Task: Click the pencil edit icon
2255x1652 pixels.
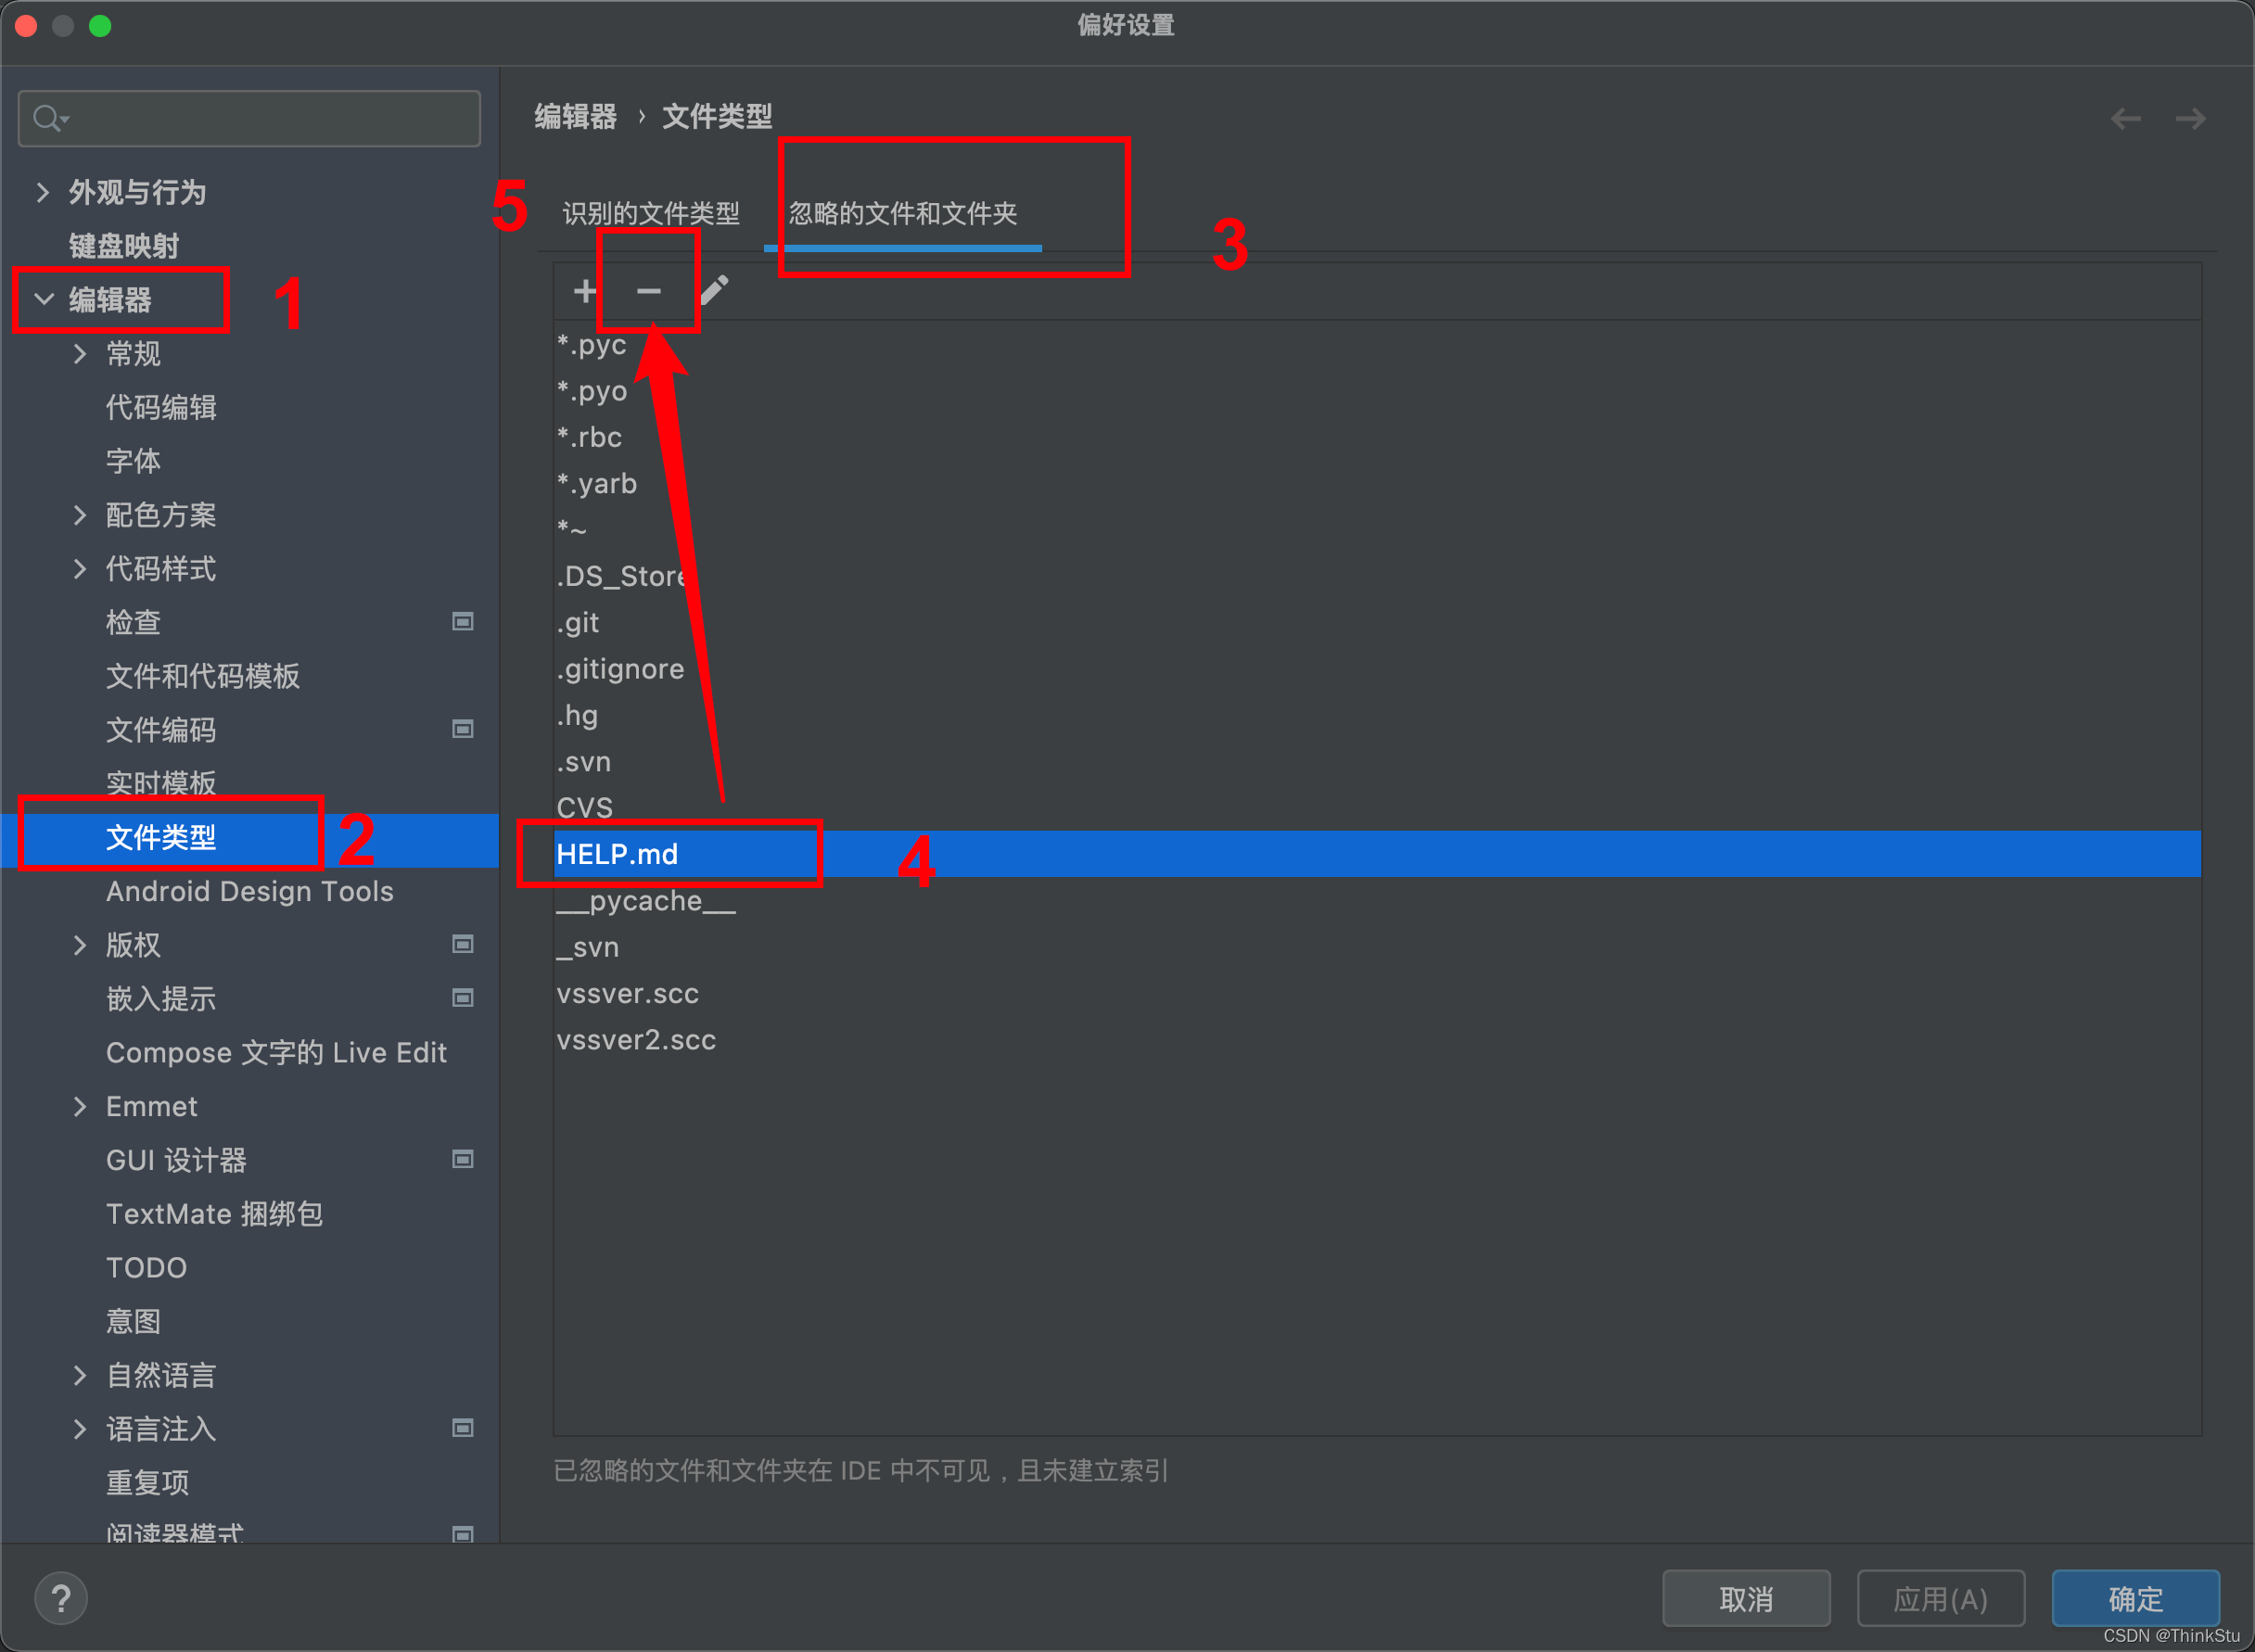Action: 714,291
